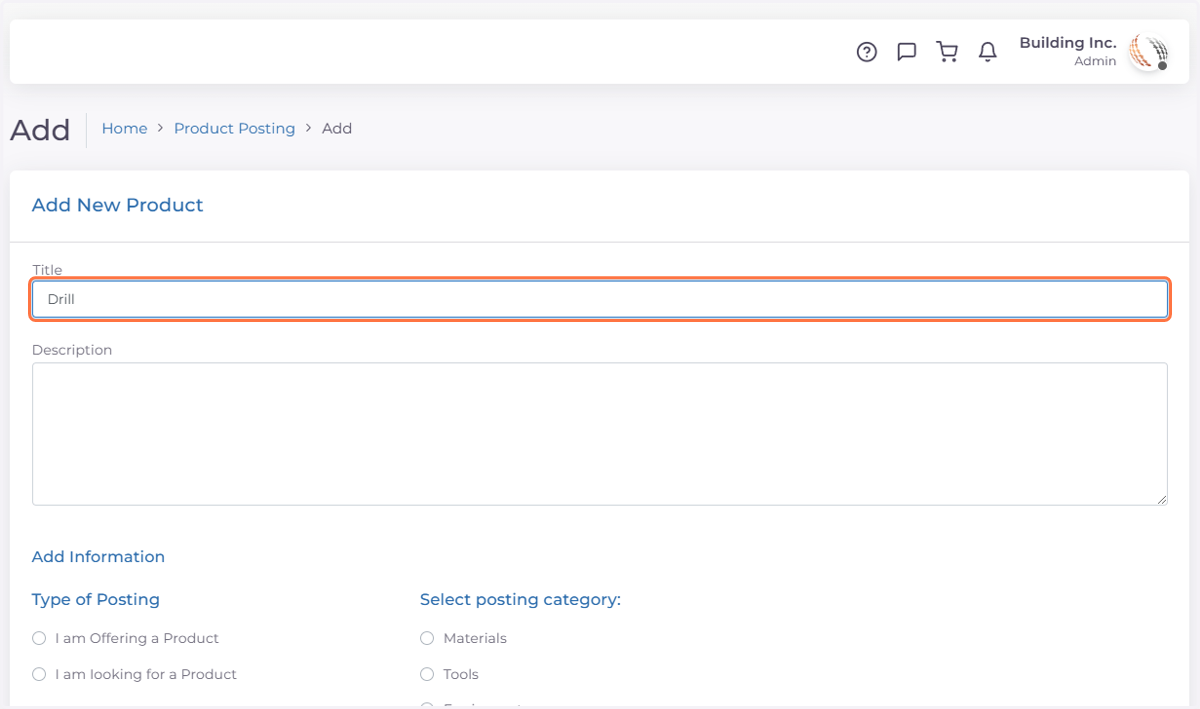Choose the Materials posting category
1200x709 pixels.
coord(427,638)
